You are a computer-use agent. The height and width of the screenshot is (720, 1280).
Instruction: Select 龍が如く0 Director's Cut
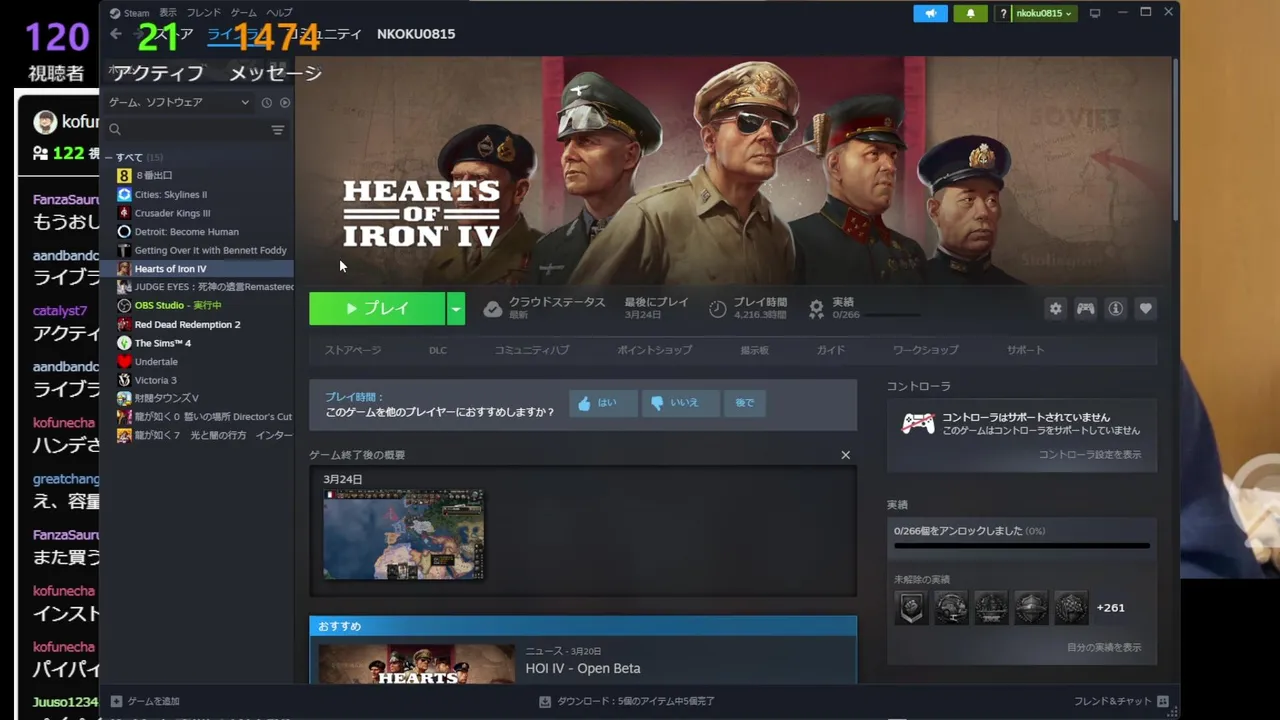click(198, 417)
